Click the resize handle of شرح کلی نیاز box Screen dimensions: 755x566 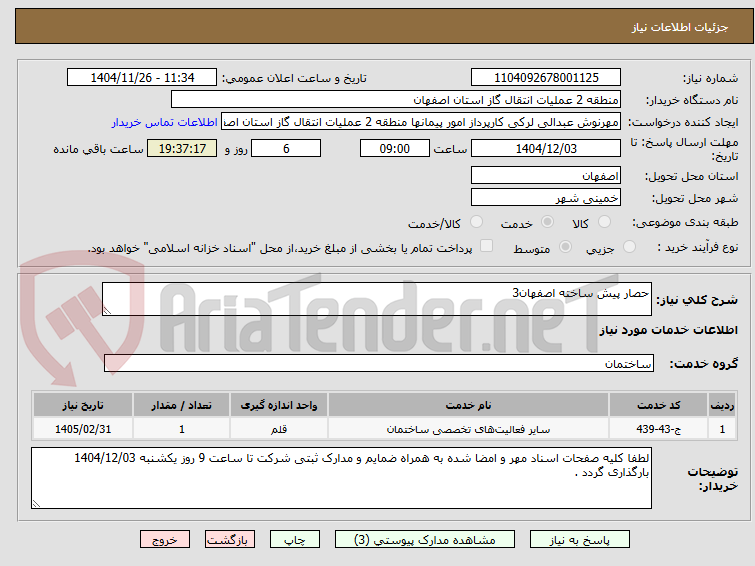(x=107, y=311)
